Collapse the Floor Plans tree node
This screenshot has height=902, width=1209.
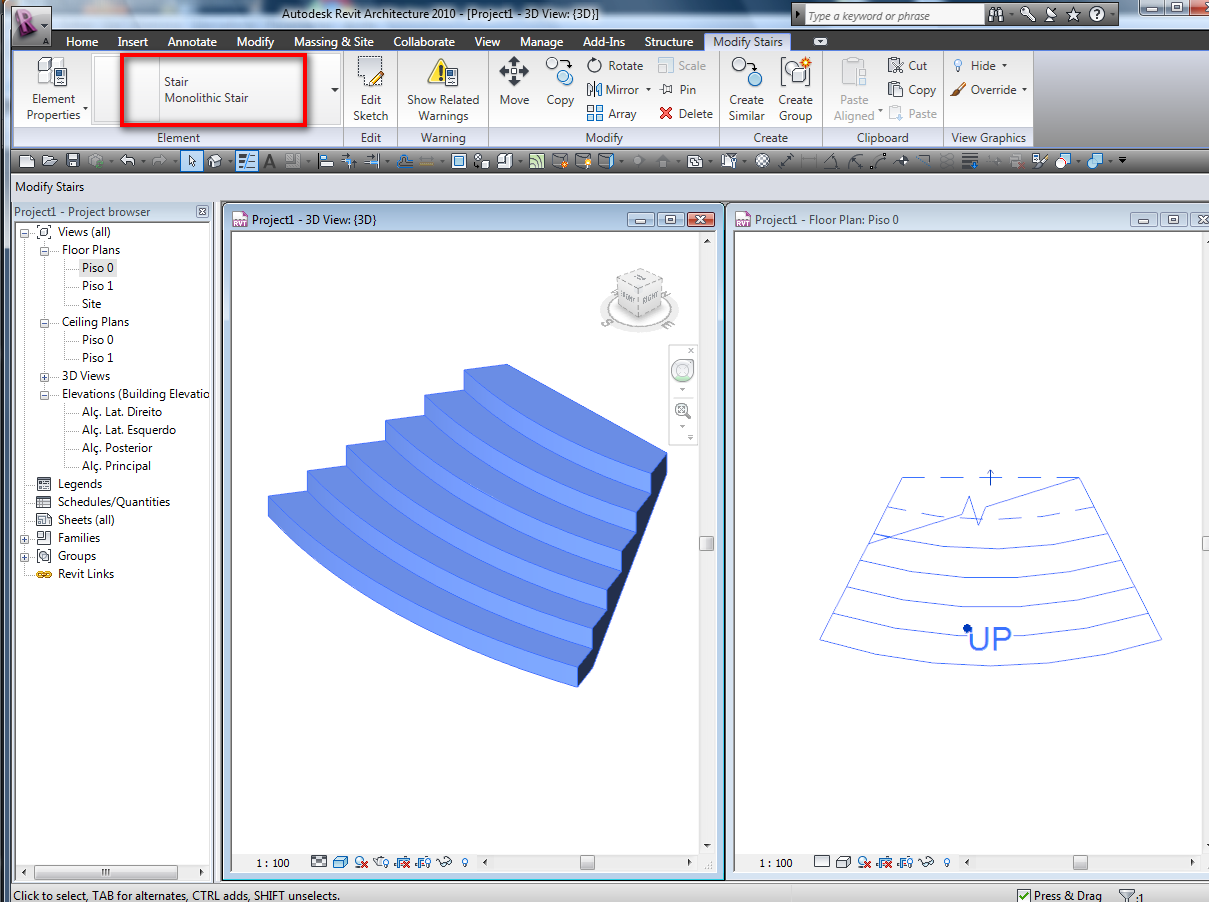click(45, 250)
